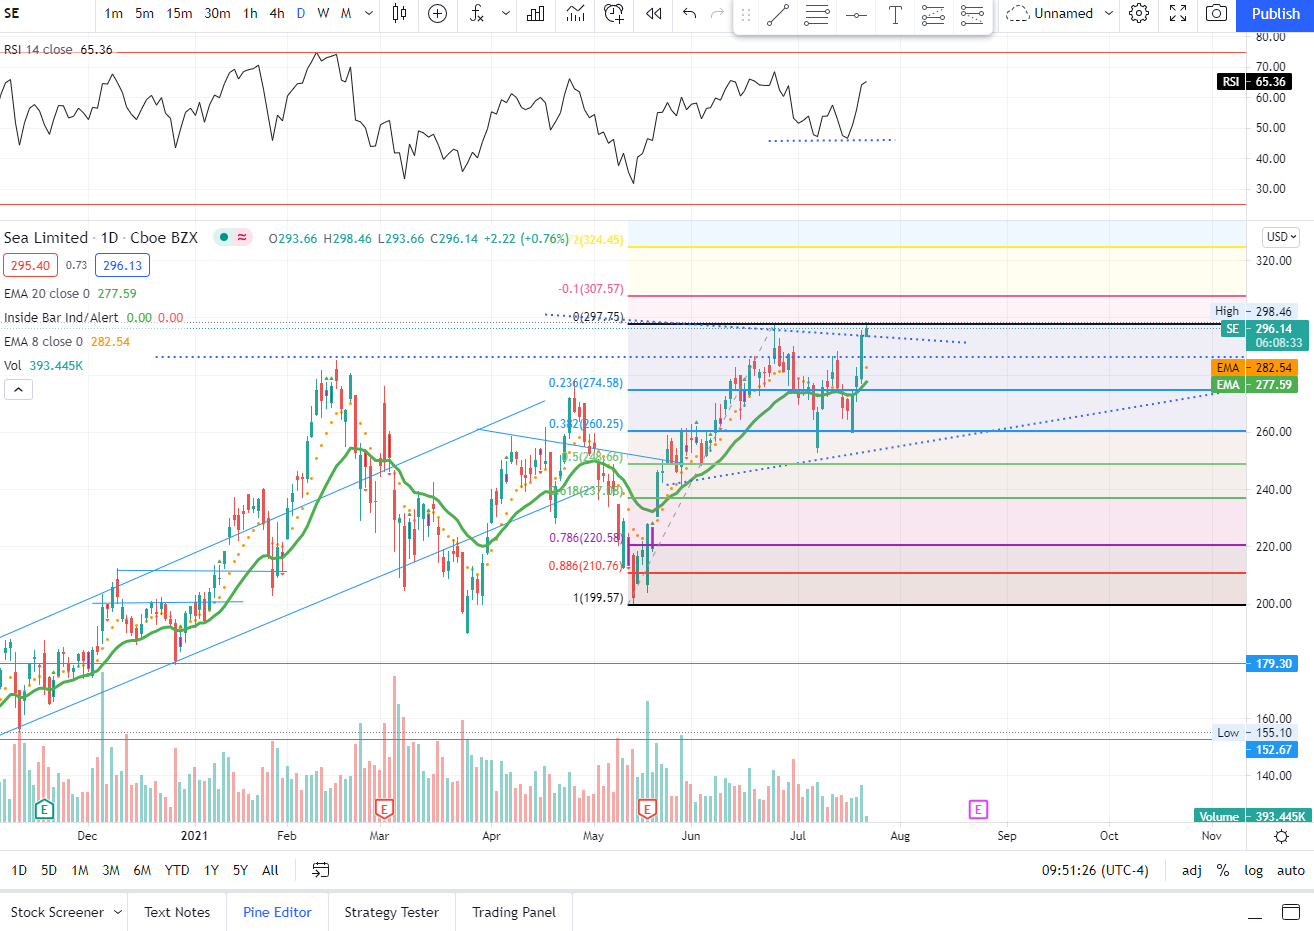Switch to the 4h timeframe
The image size is (1314, 931).
coord(277,13)
